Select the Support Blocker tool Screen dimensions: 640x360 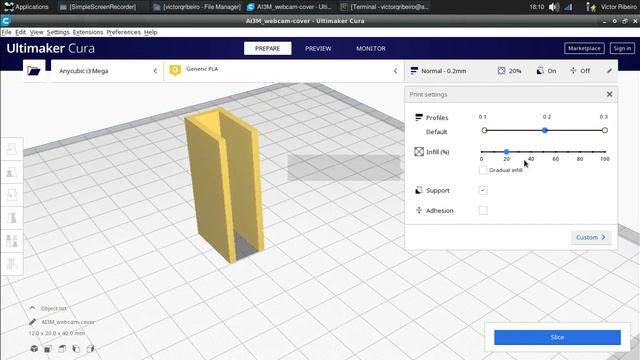[12, 264]
